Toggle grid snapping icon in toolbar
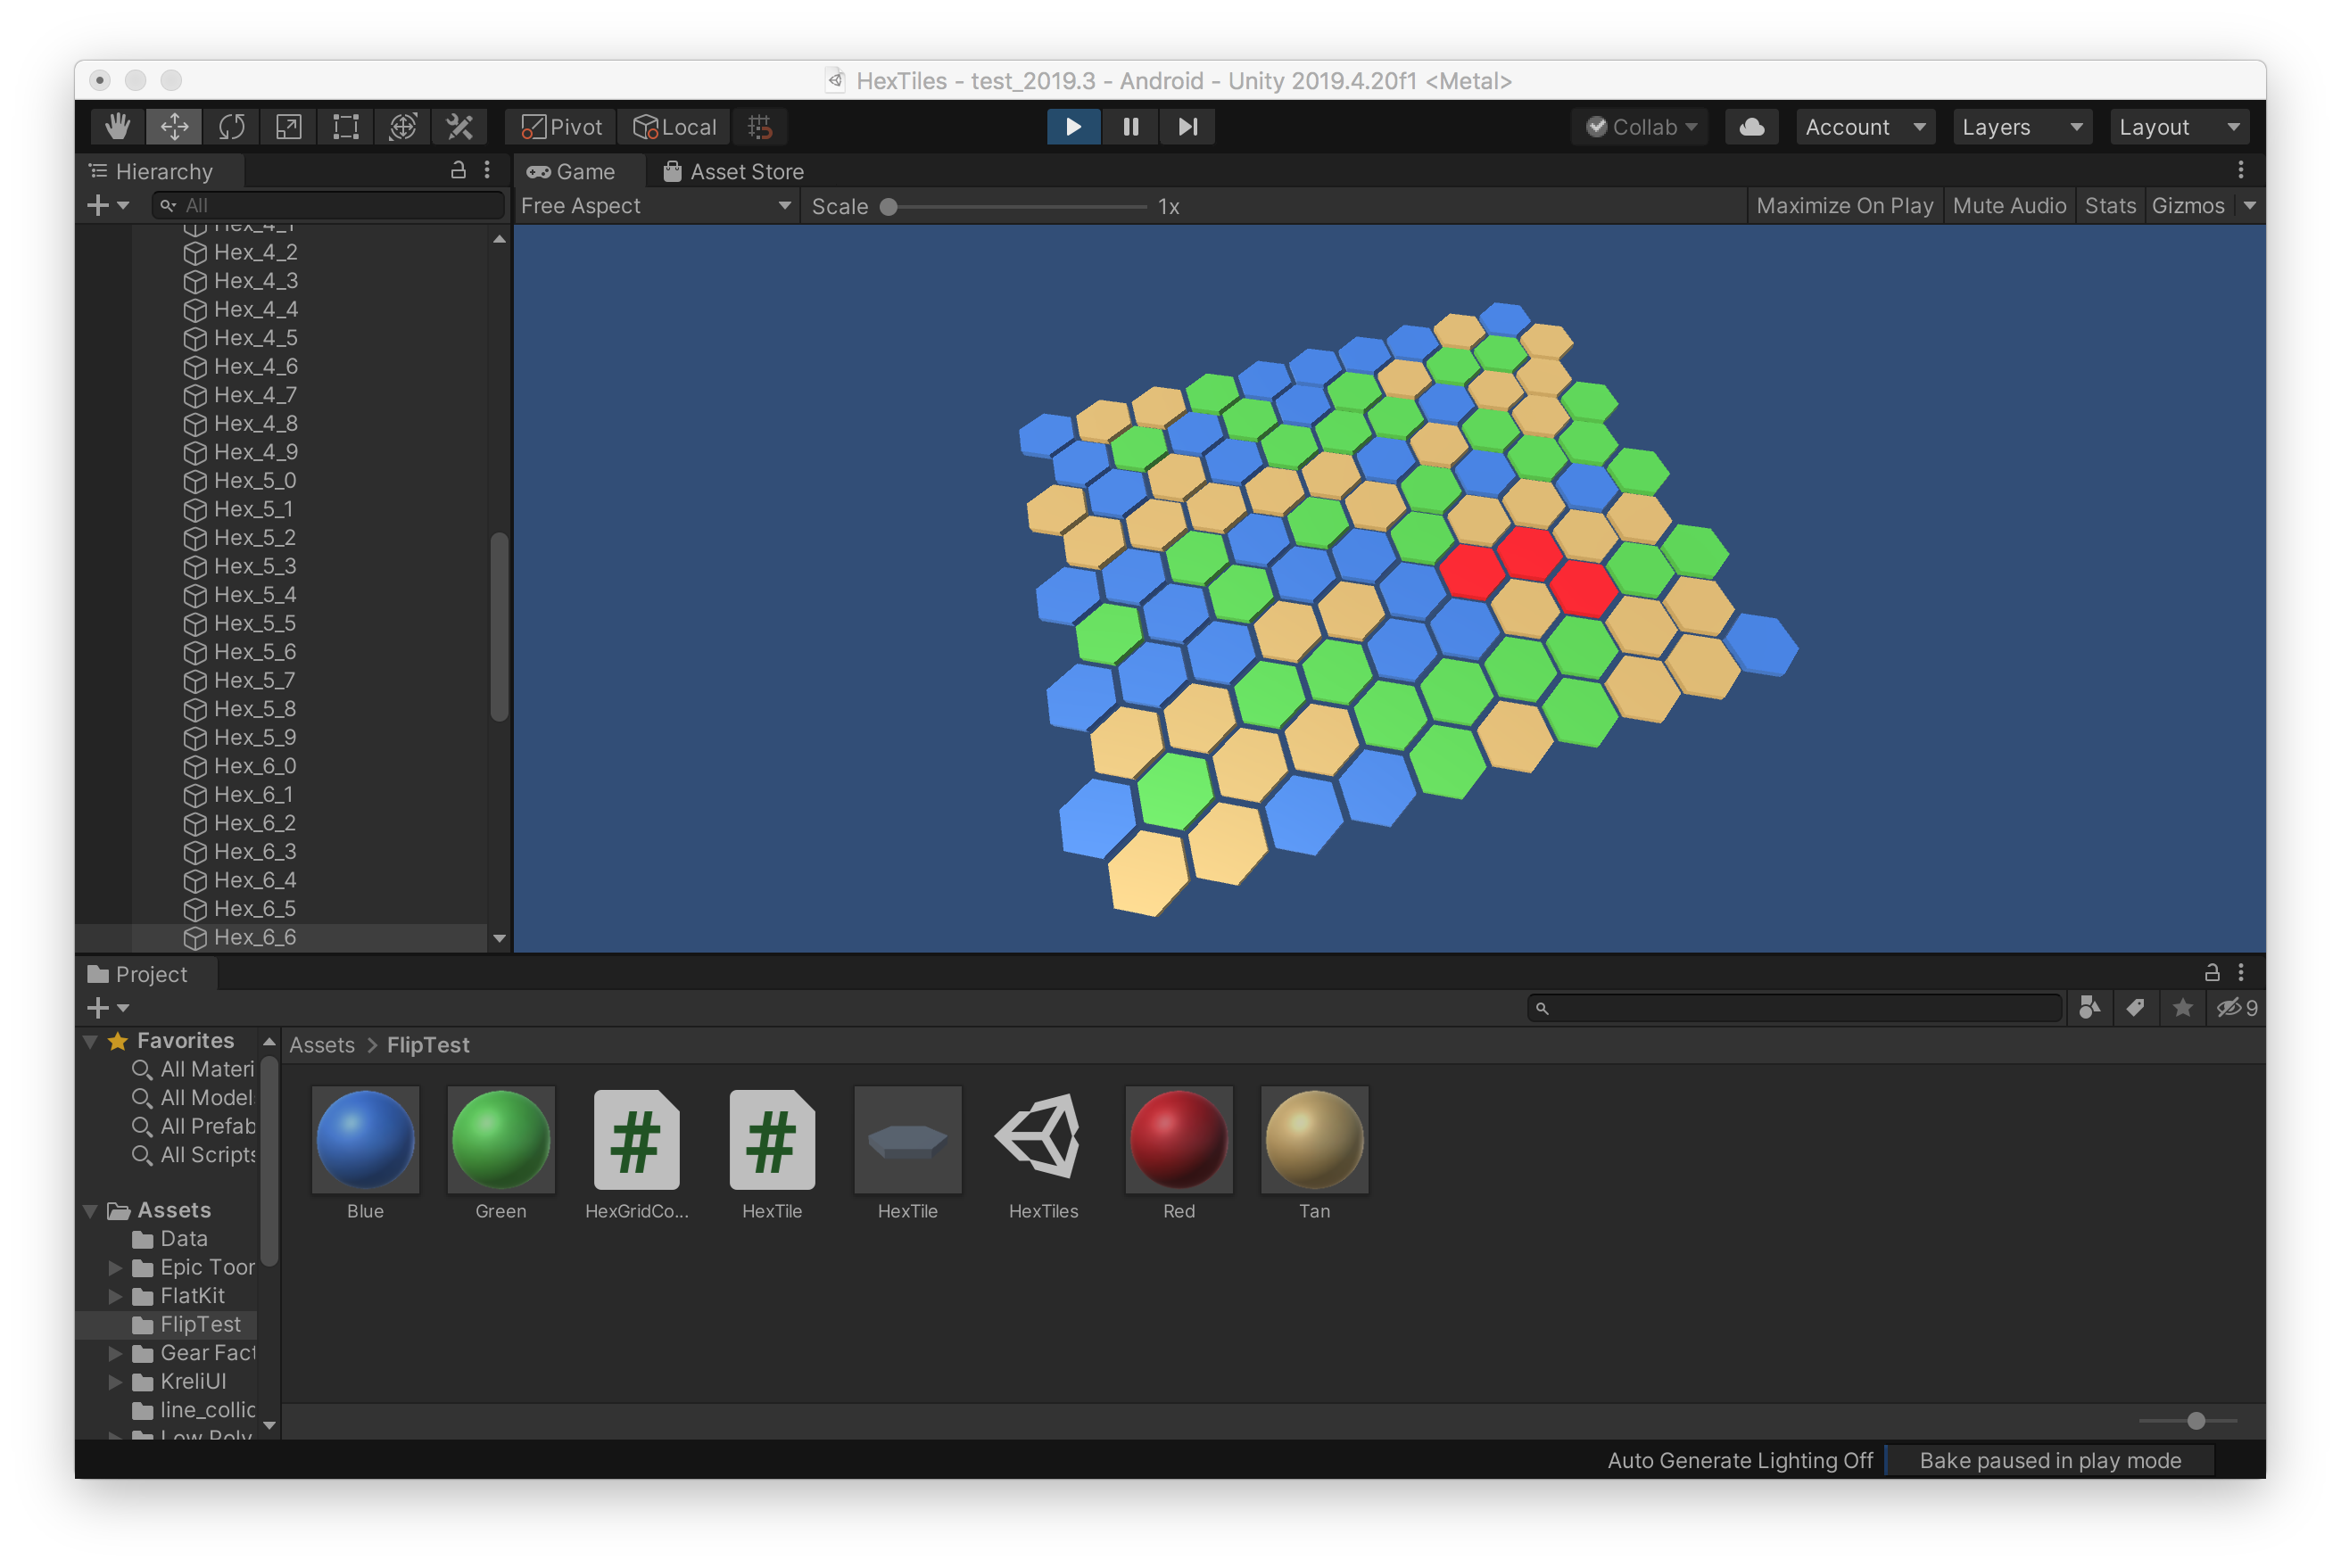2341x1568 pixels. tap(760, 127)
